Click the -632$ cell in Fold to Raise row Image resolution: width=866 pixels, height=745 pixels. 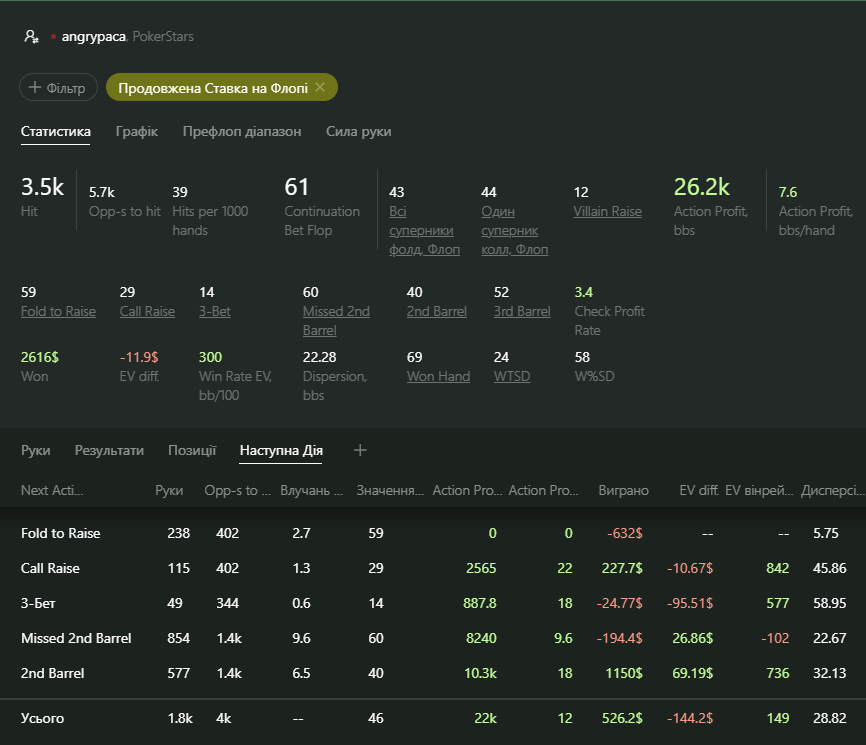click(625, 533)
